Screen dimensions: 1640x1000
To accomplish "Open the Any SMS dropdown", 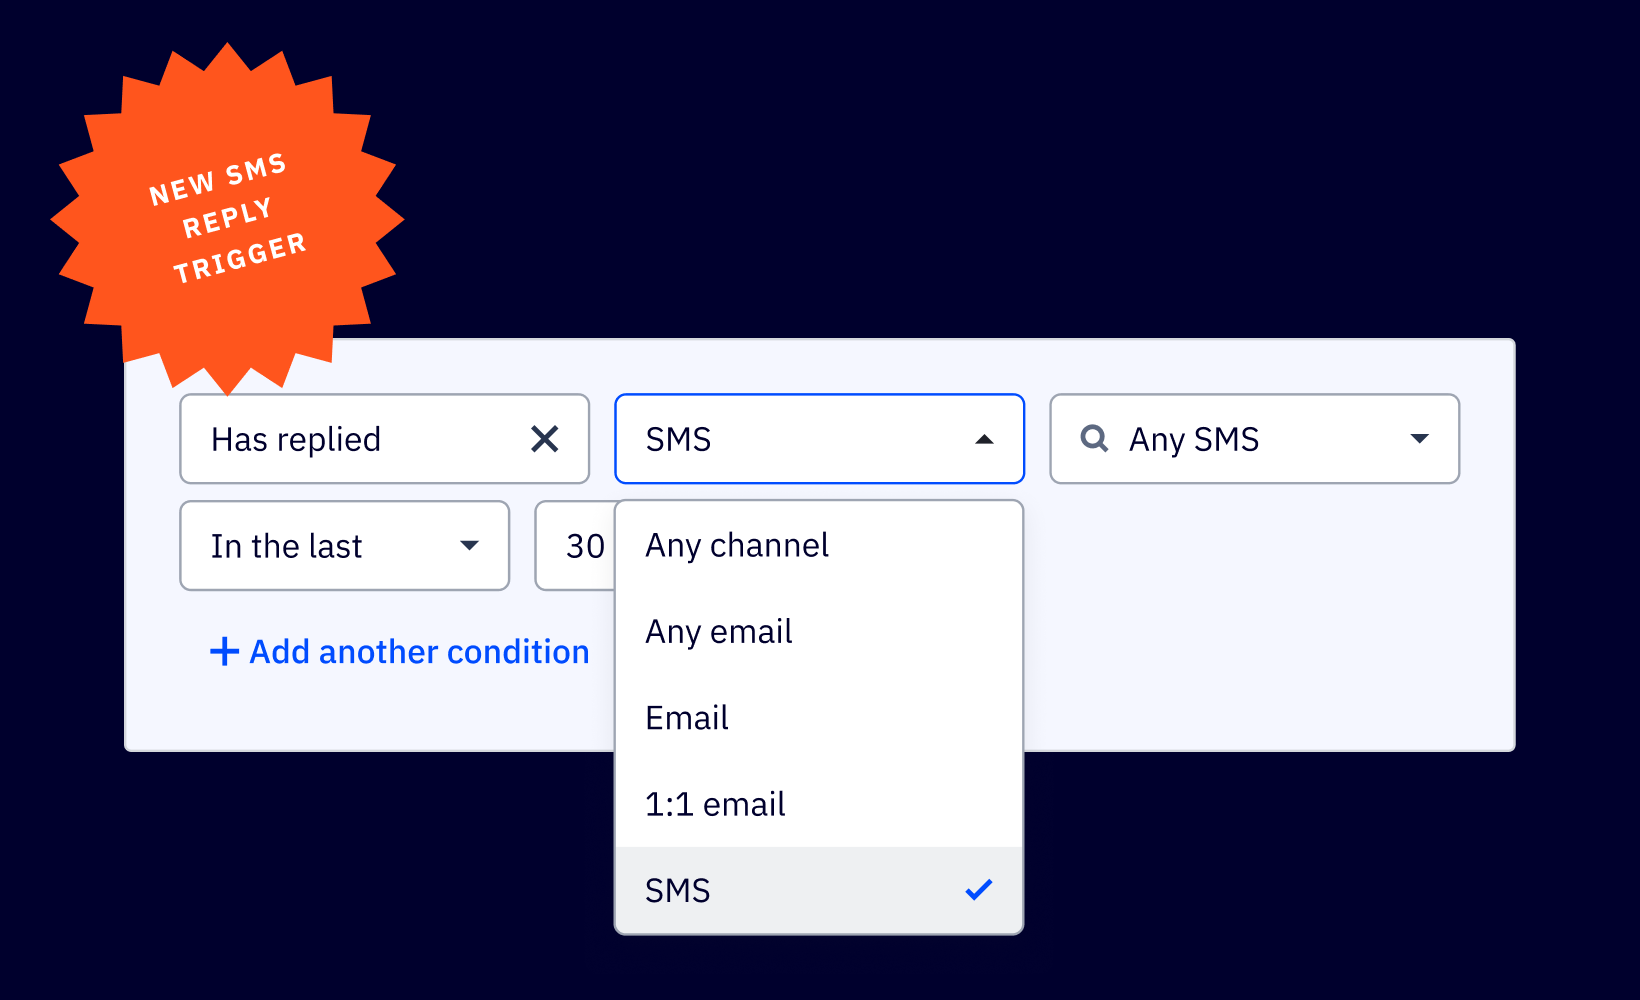I will click(1254, 438).
